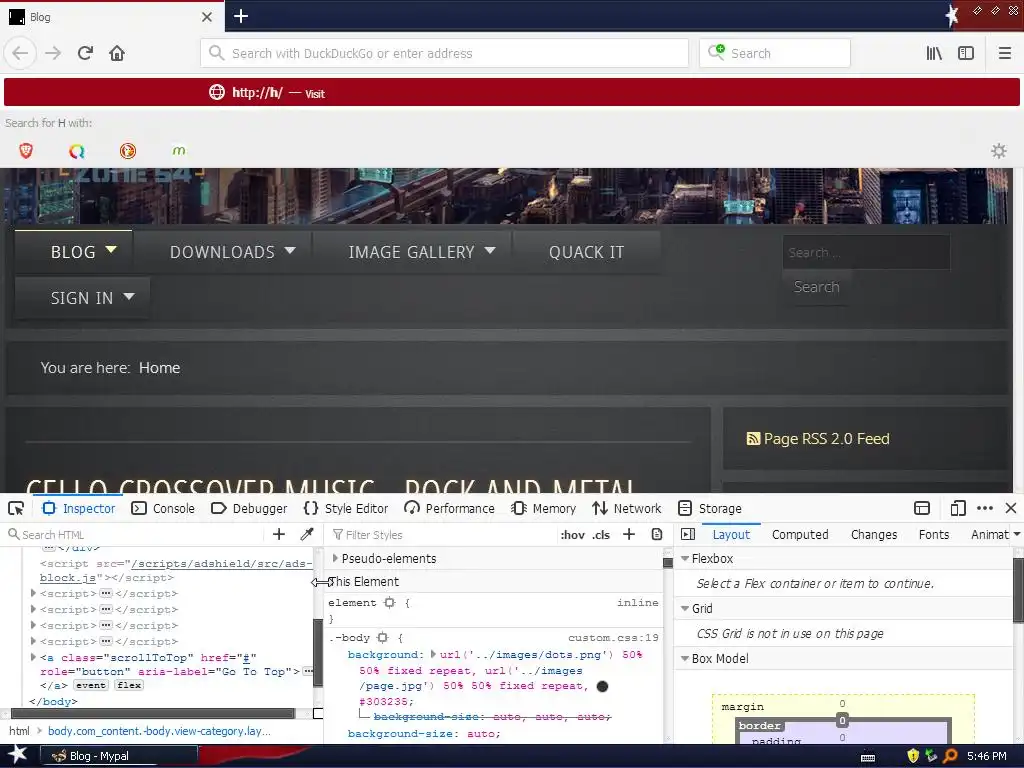
Task: Open the devtools dock side options
Action: coord(921,508)
